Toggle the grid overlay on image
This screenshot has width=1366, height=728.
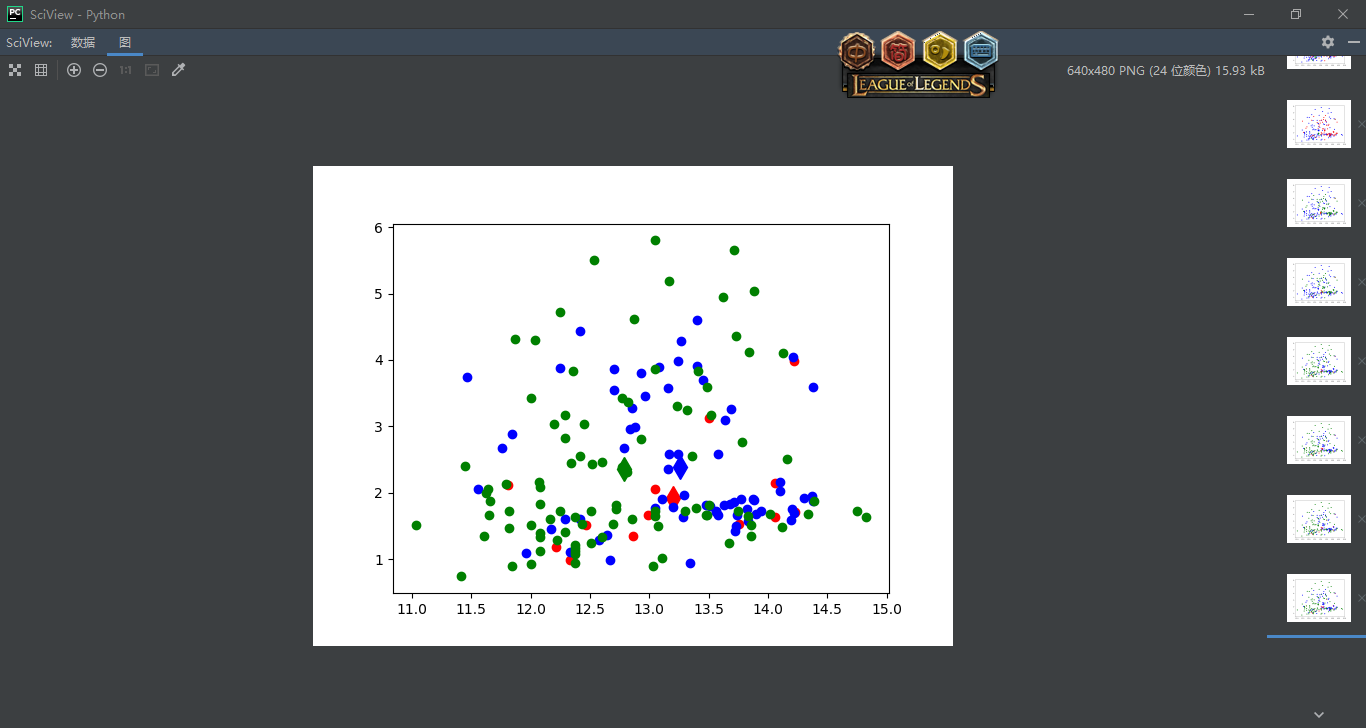coord(41,70)
